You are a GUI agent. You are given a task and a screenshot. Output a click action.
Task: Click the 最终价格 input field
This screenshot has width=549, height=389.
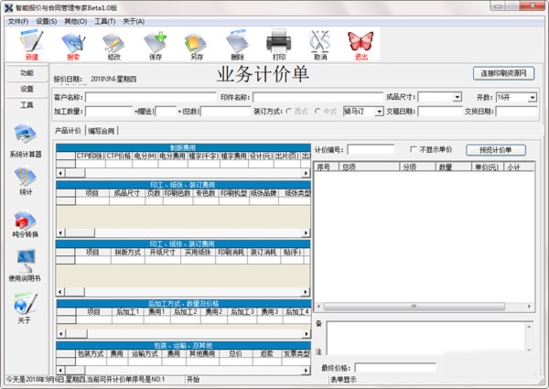click(395, 368)
